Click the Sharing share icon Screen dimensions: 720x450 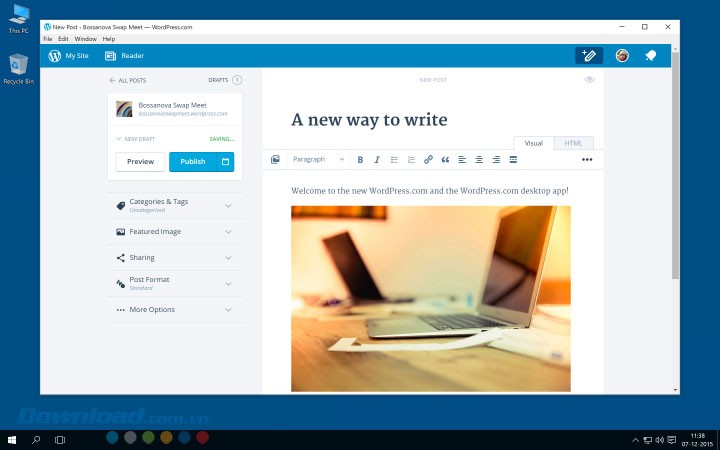[120, 258]
